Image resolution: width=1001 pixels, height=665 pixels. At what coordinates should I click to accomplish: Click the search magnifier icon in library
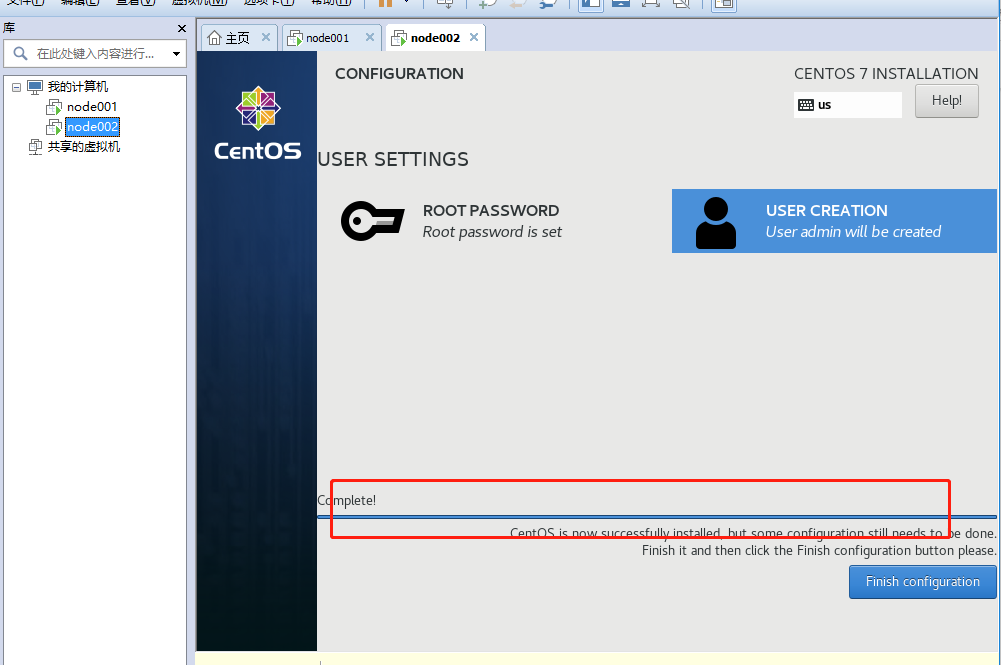coord(20,54)
